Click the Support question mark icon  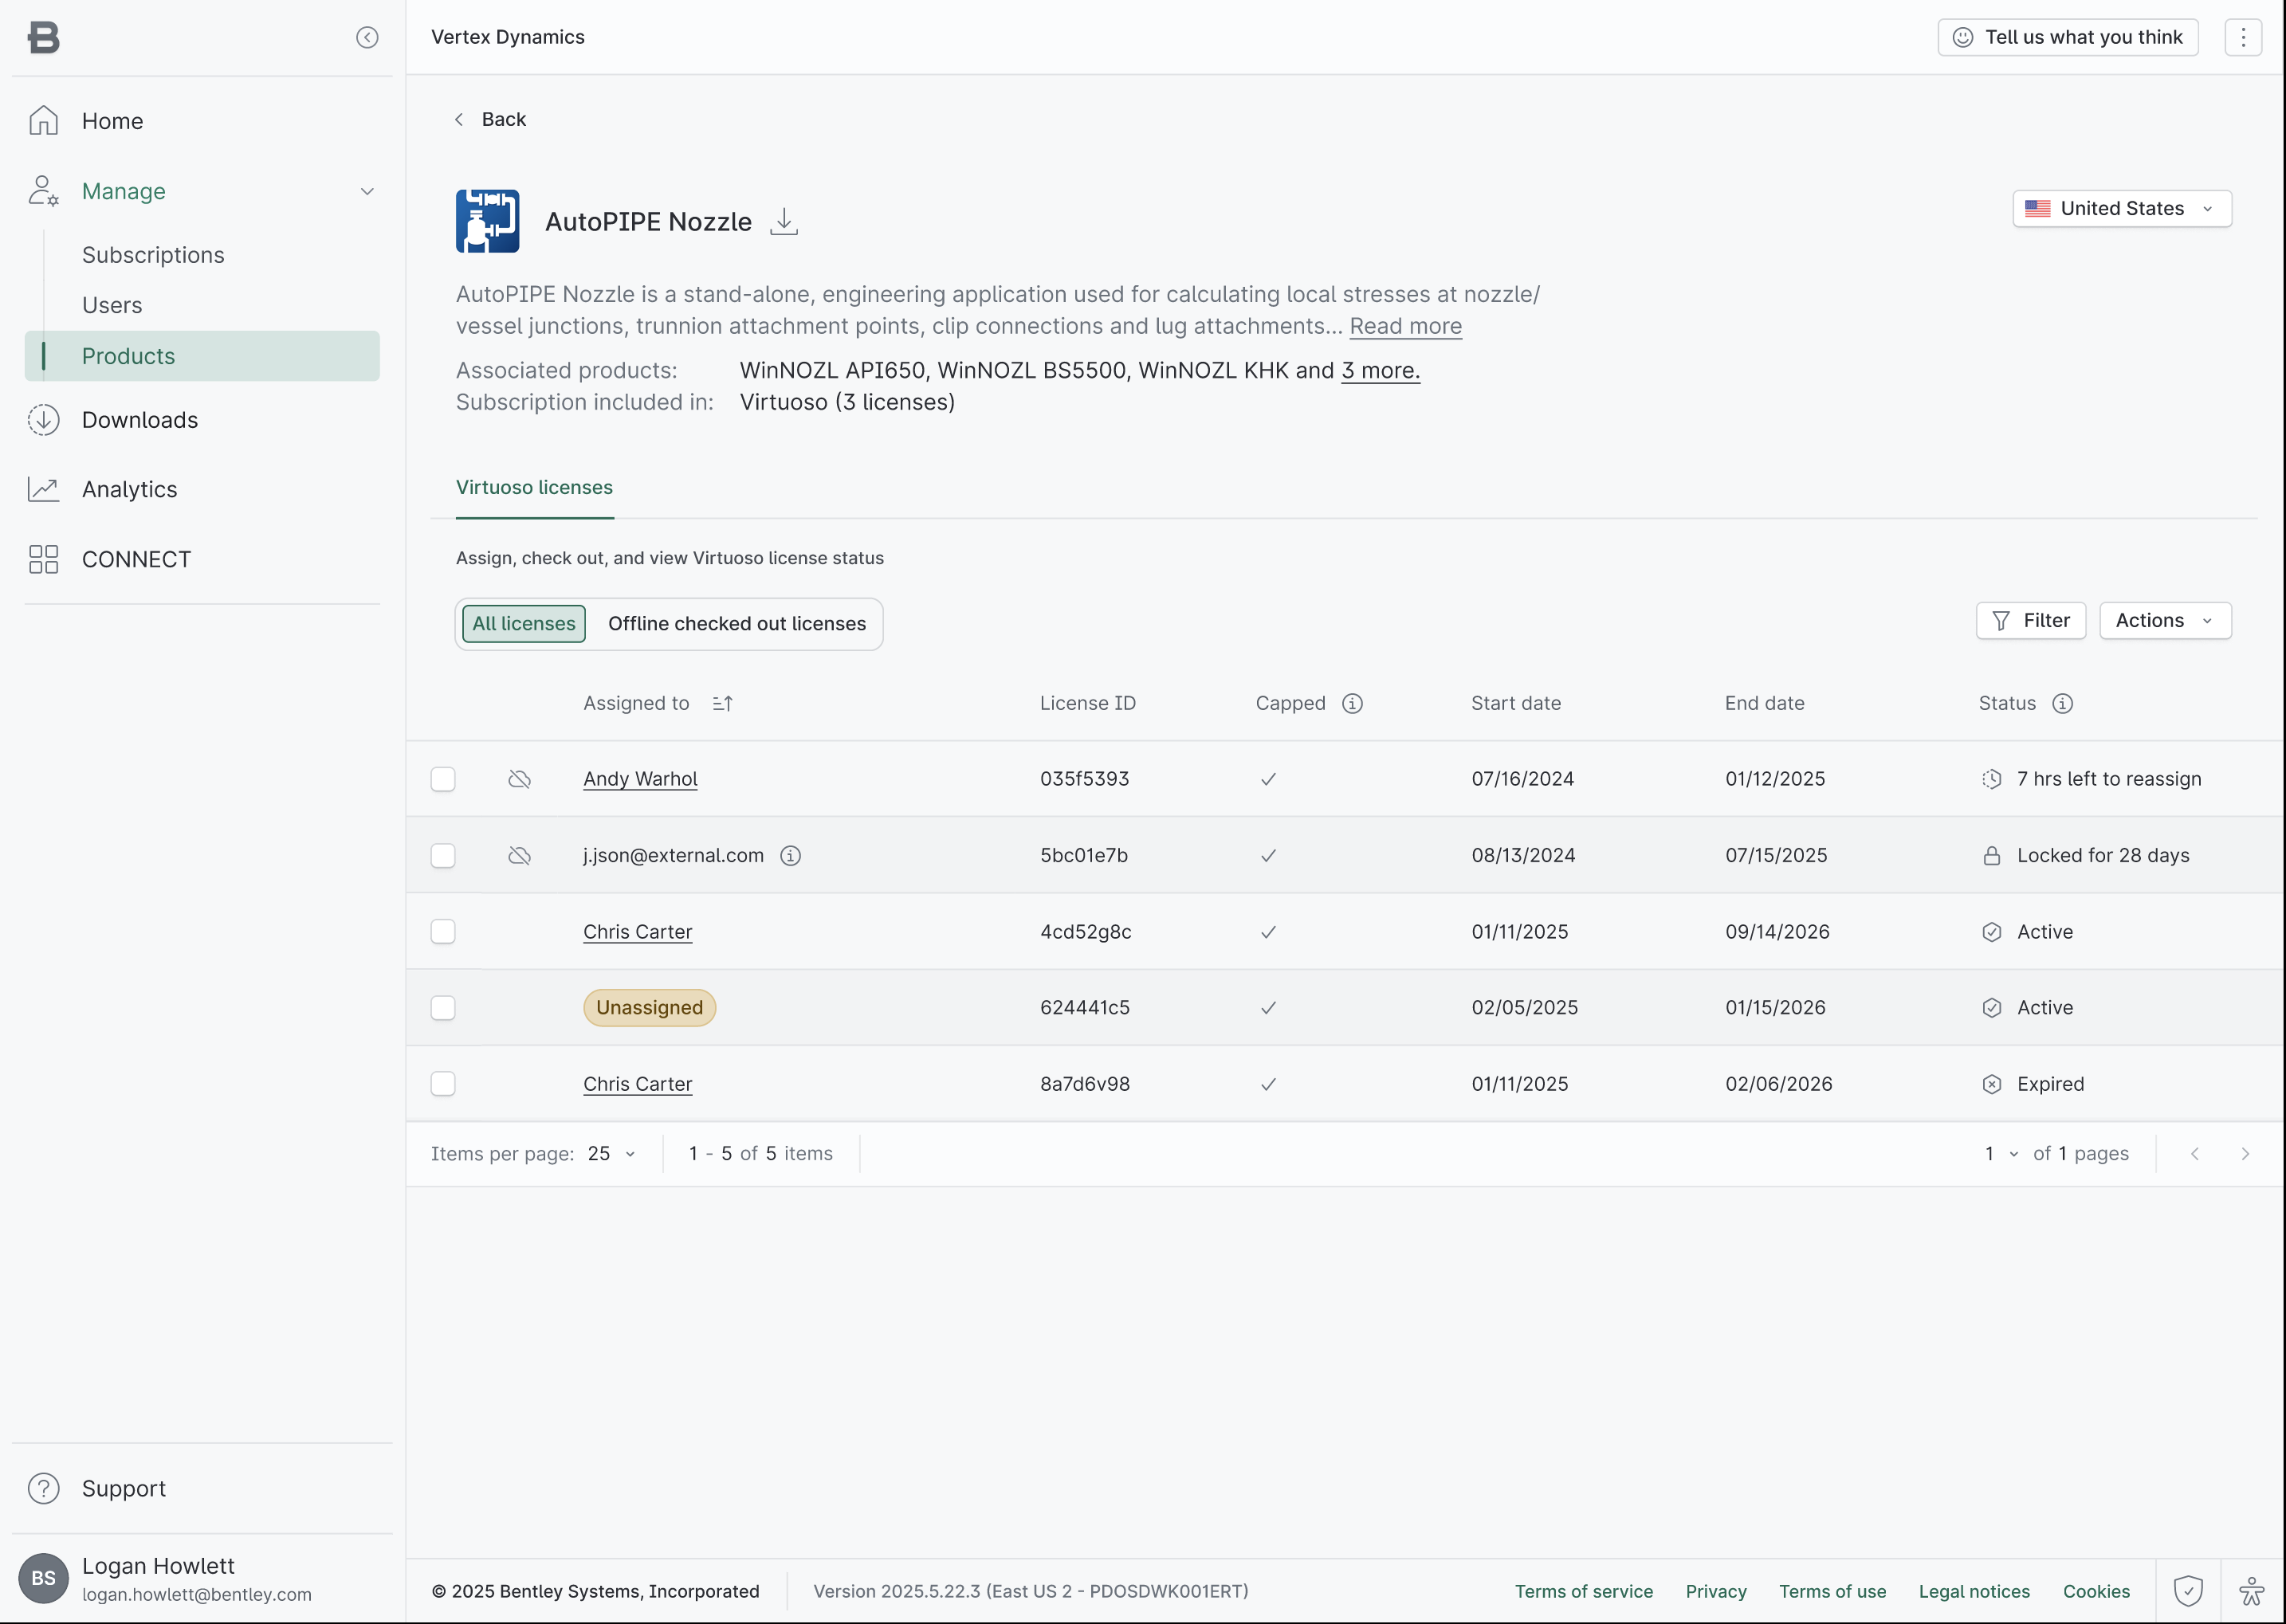tap(43, 1488)
